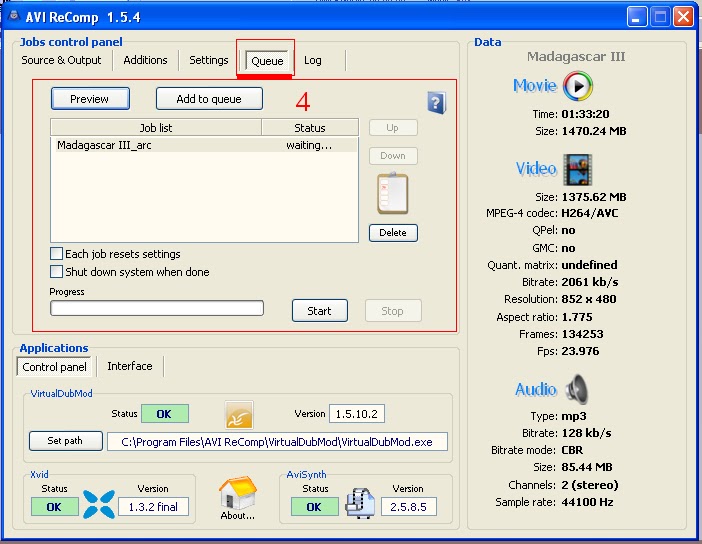Click the audio type mp3 value

coord(574,416)
